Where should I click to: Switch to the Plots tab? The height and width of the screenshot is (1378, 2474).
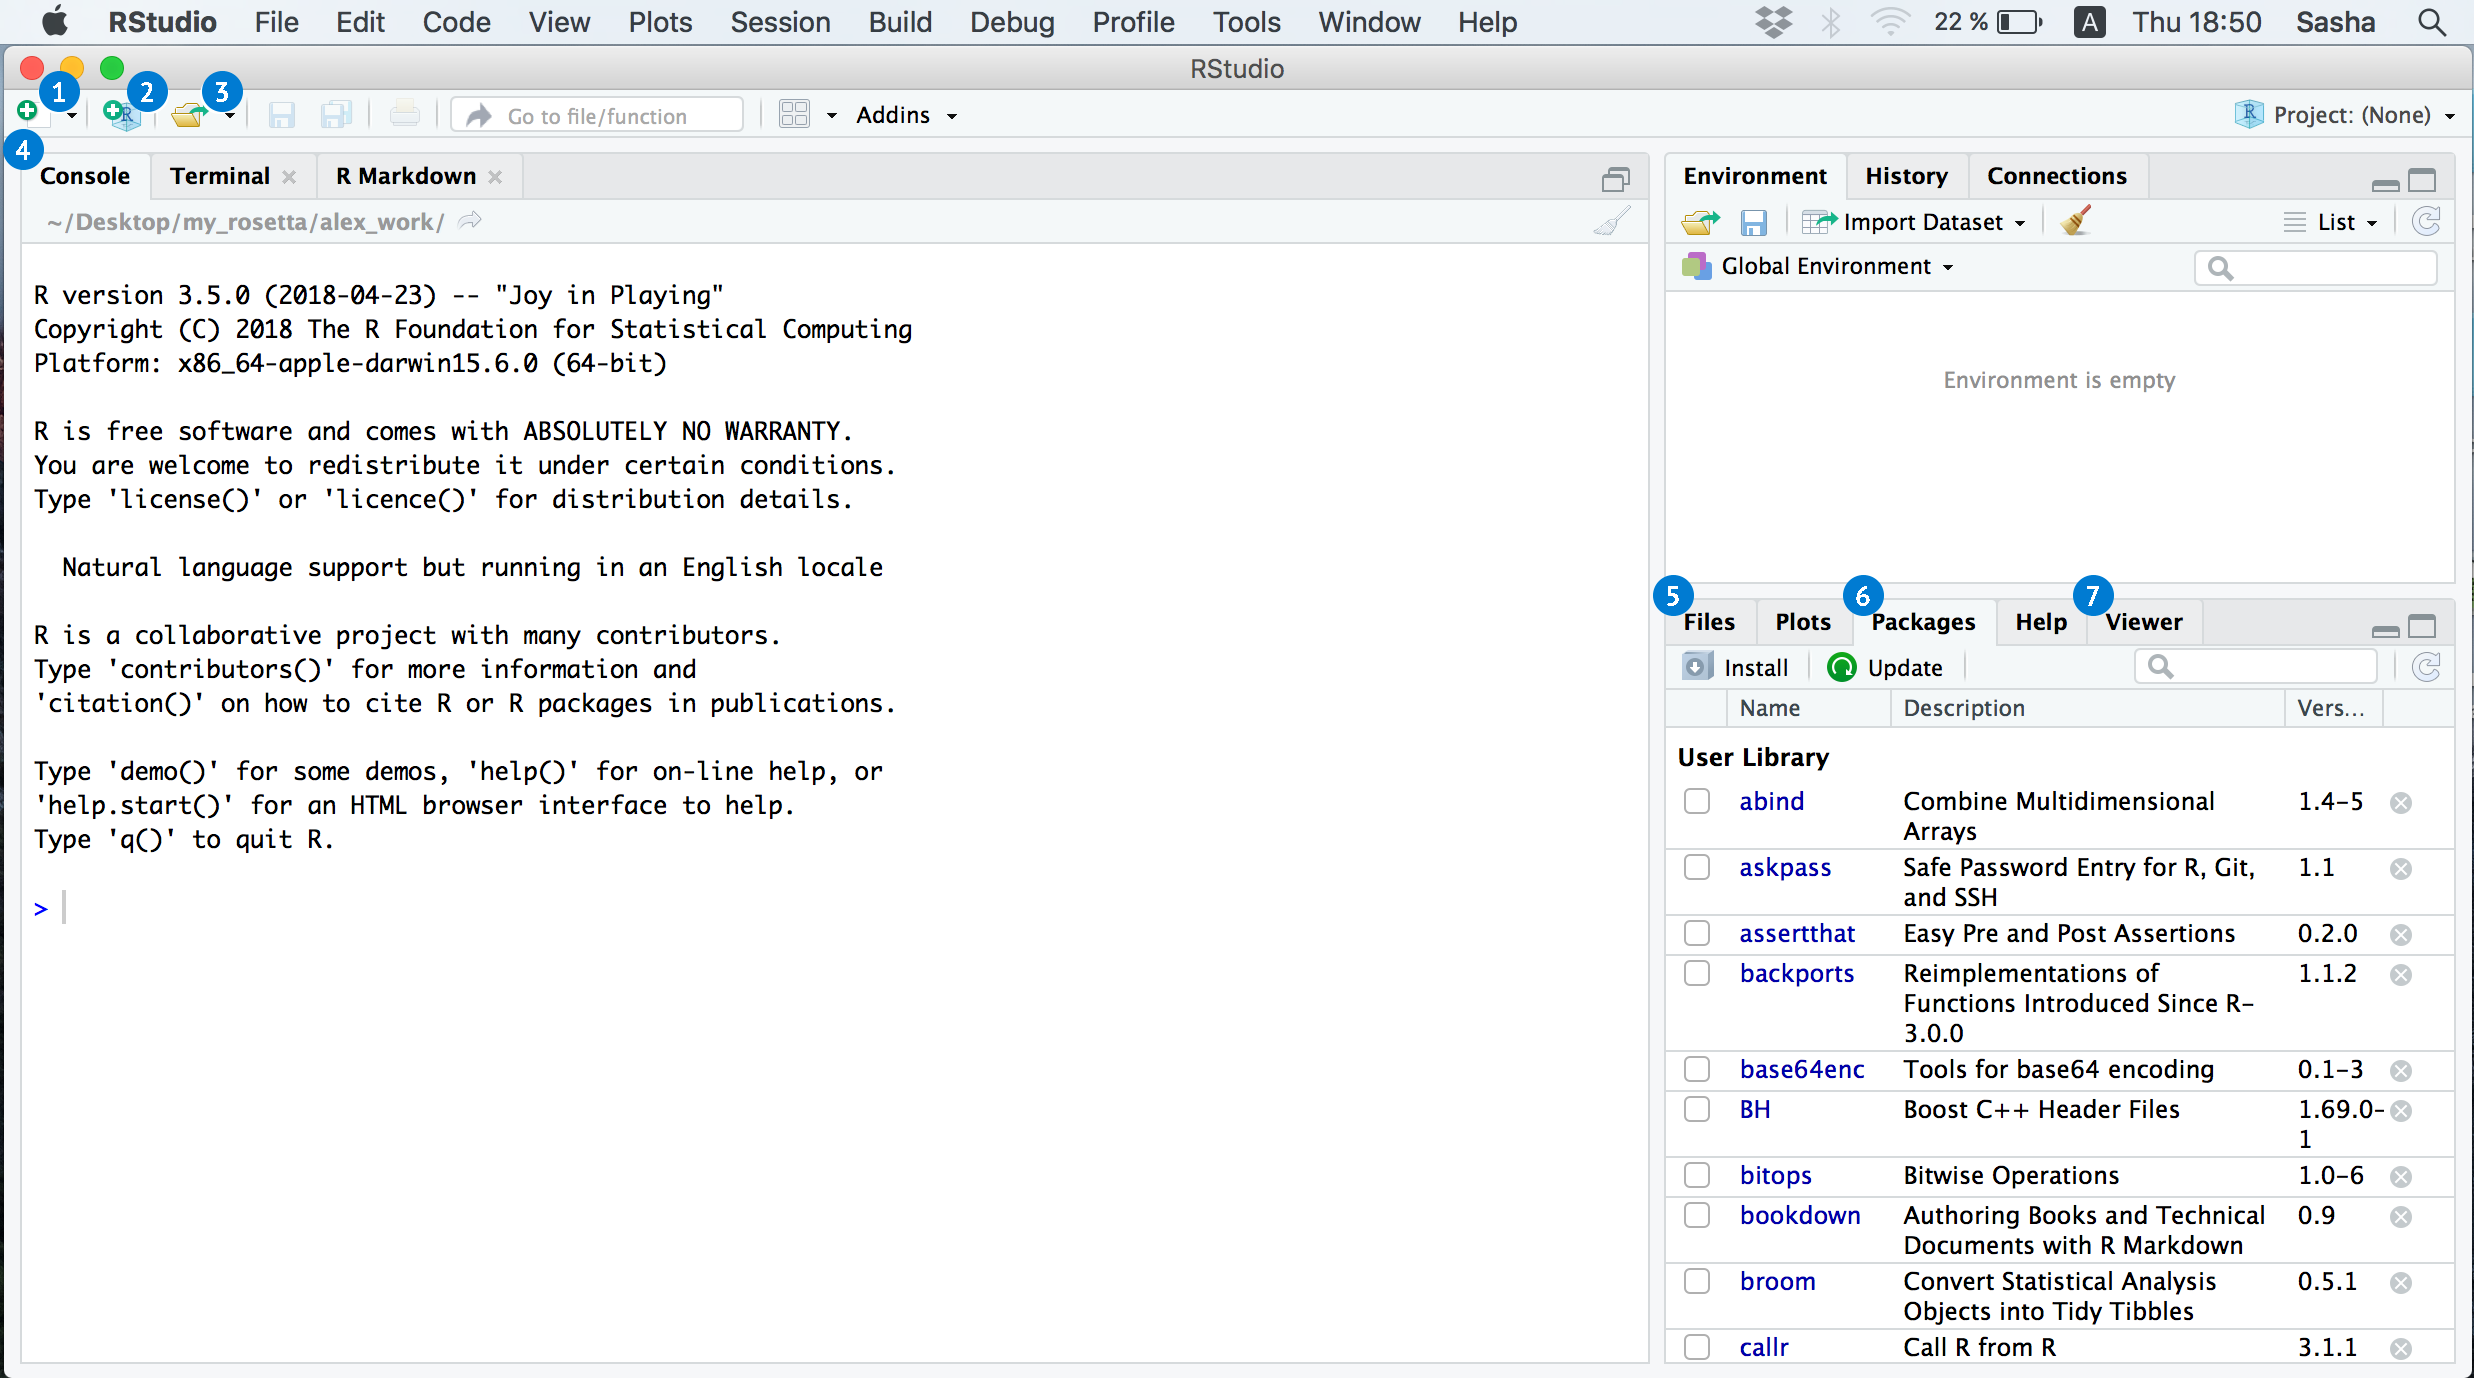(1803, 622)
